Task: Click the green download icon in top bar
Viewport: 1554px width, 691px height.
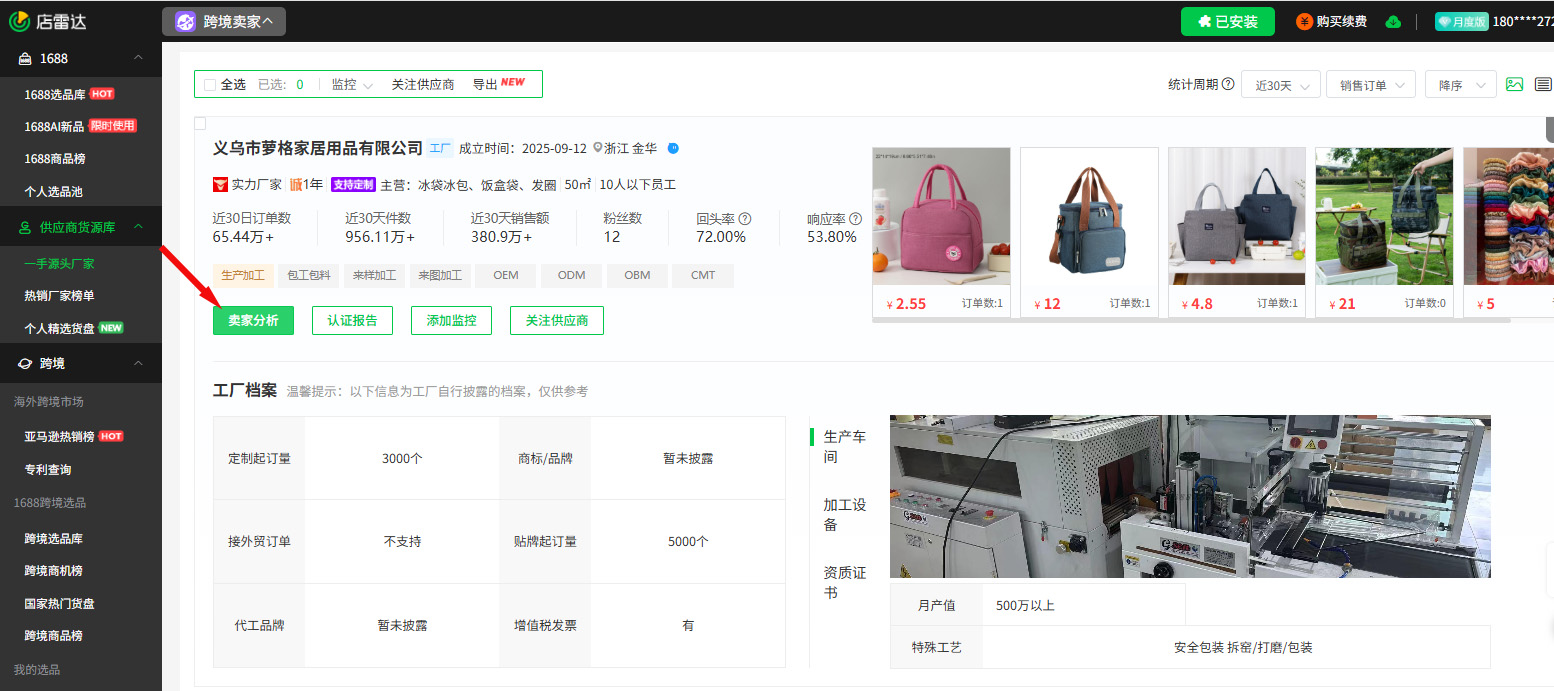Action: coord(1393,20)
